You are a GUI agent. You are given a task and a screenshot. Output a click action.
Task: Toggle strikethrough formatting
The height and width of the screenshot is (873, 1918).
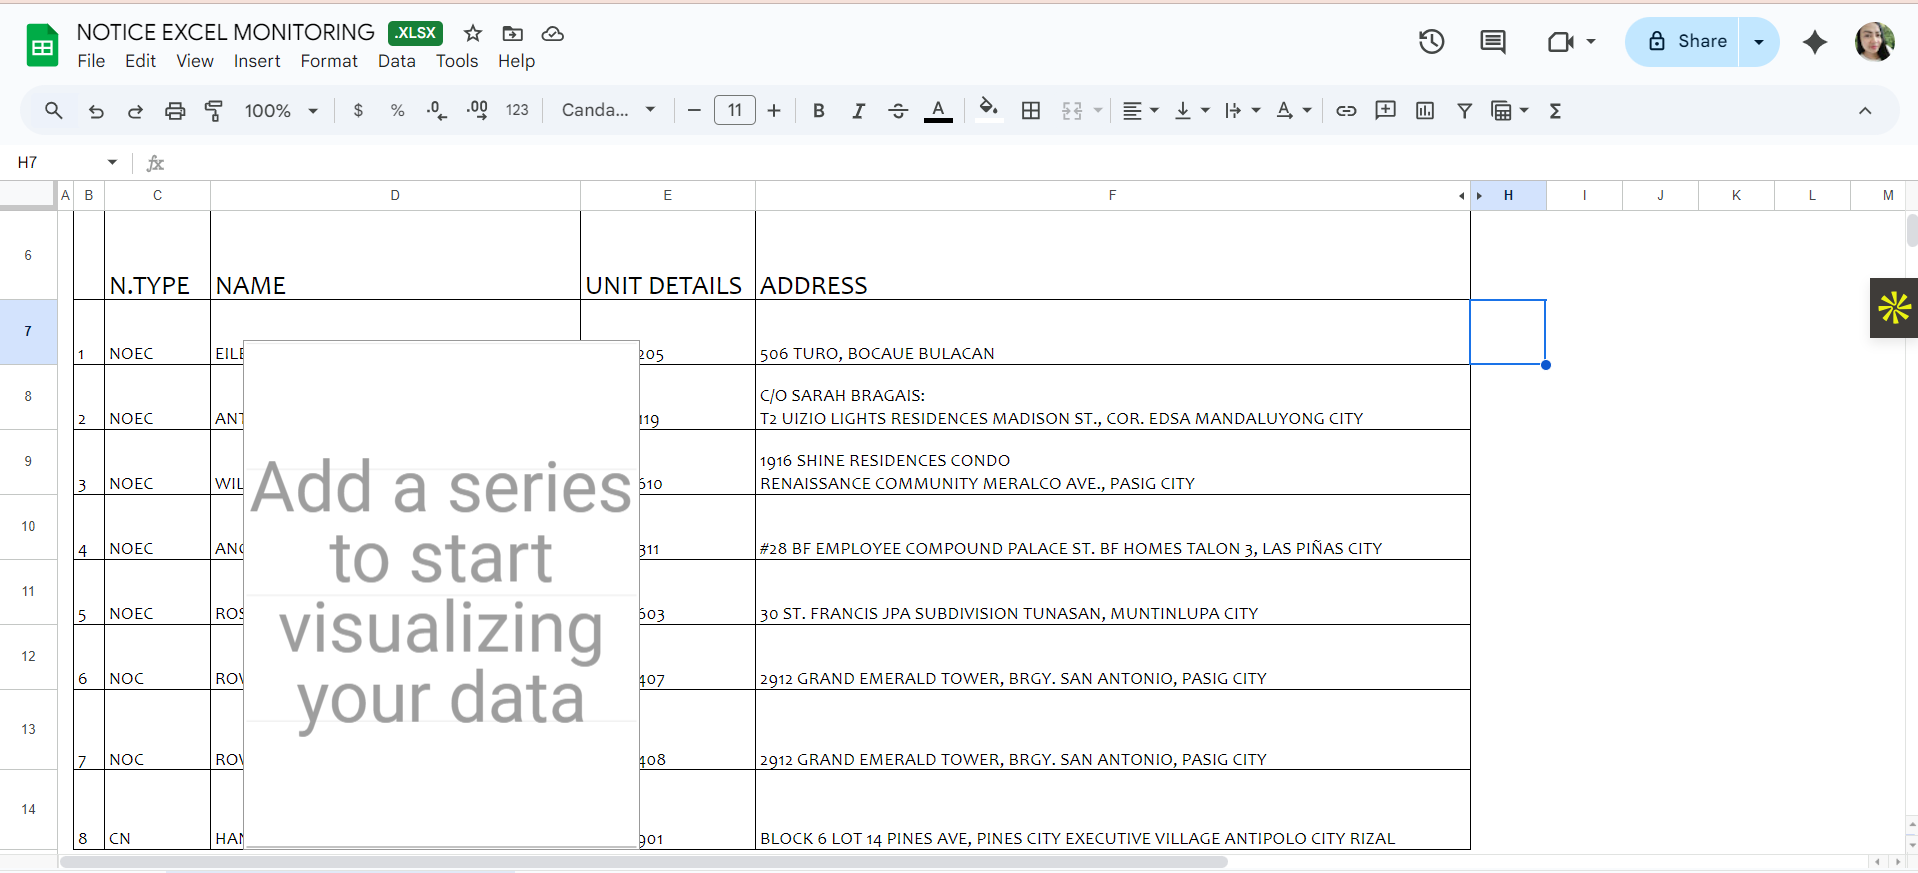click(898, 111)
